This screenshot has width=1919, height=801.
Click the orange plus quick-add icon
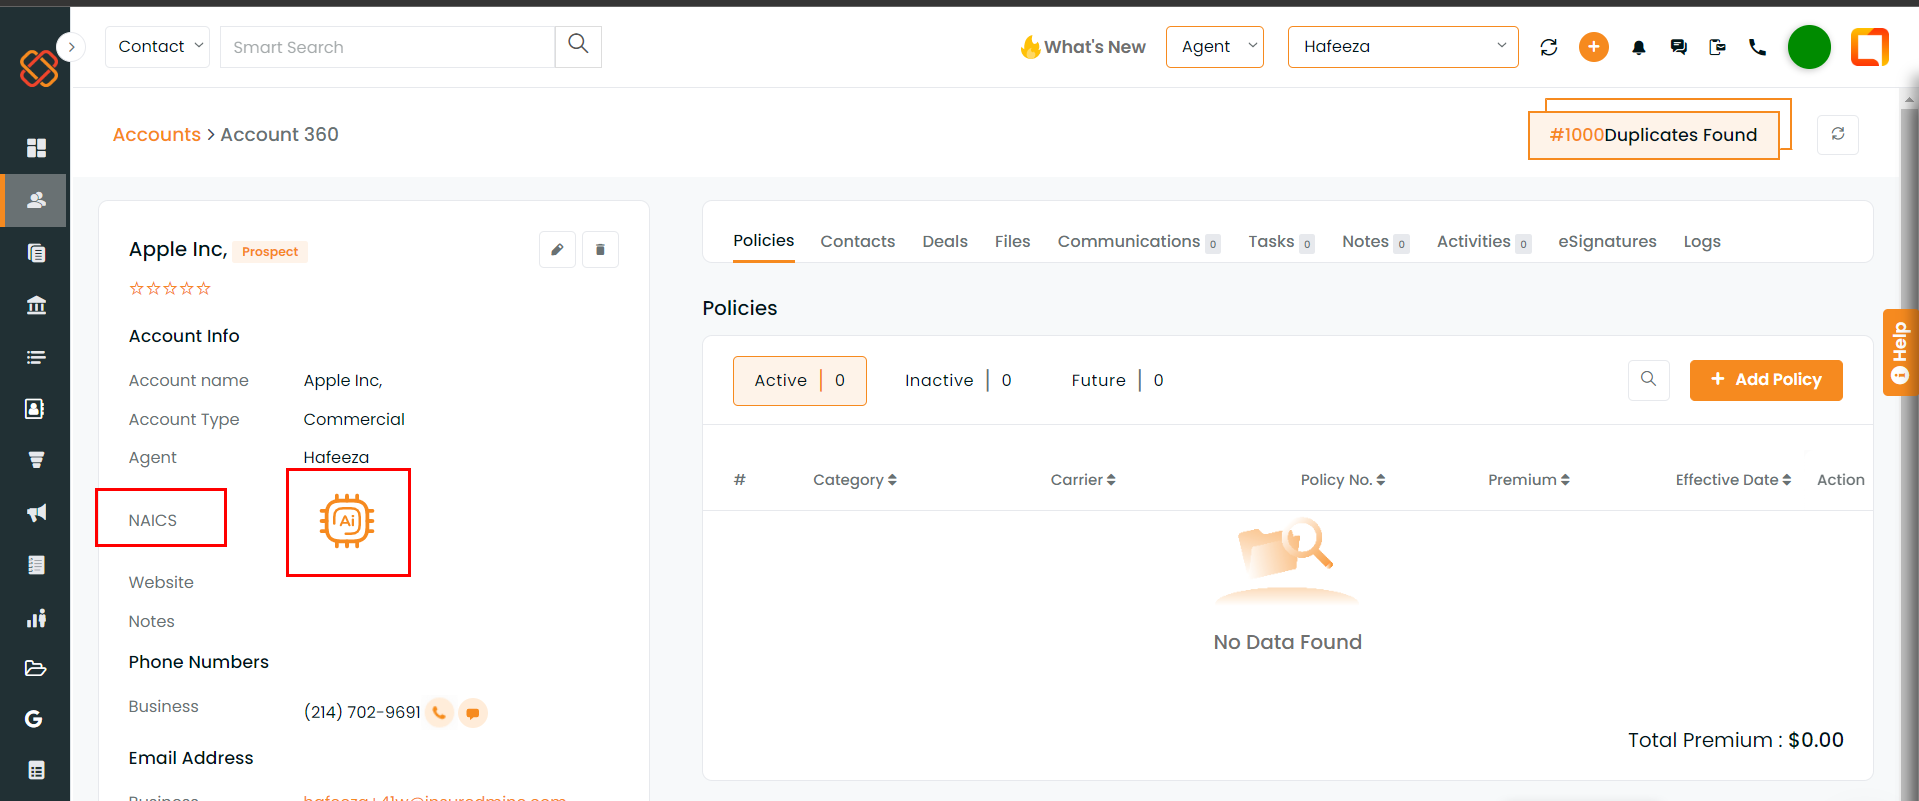click(x=1594, y=47)
